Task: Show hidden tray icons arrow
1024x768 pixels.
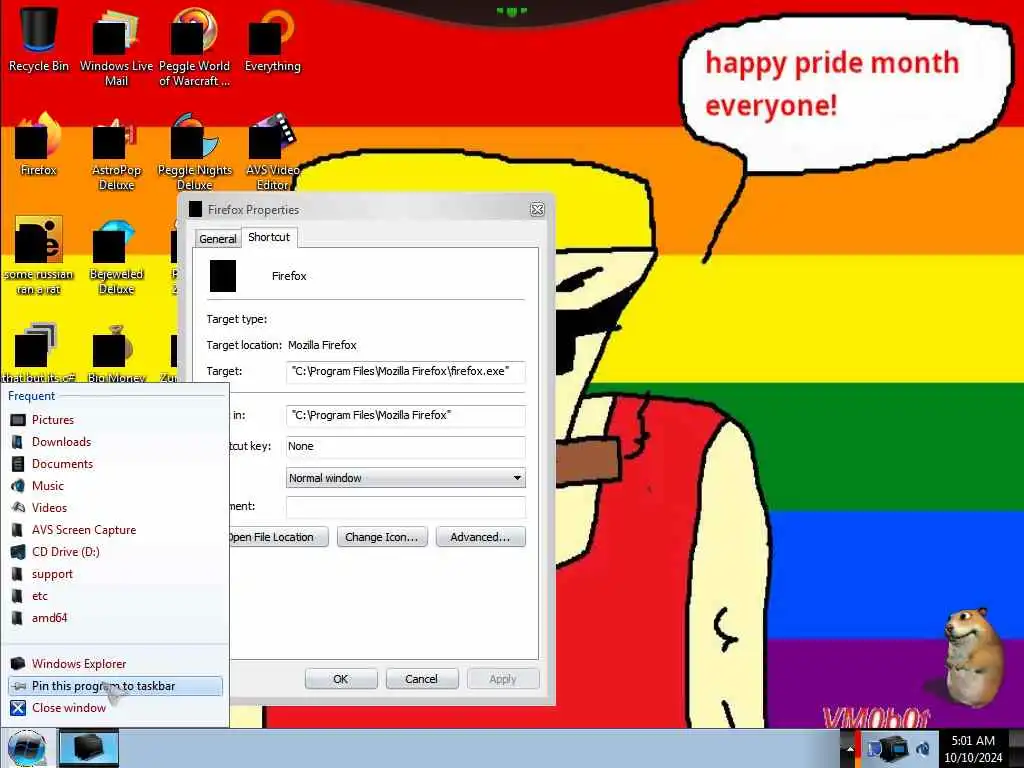Action: click(850, 749)
